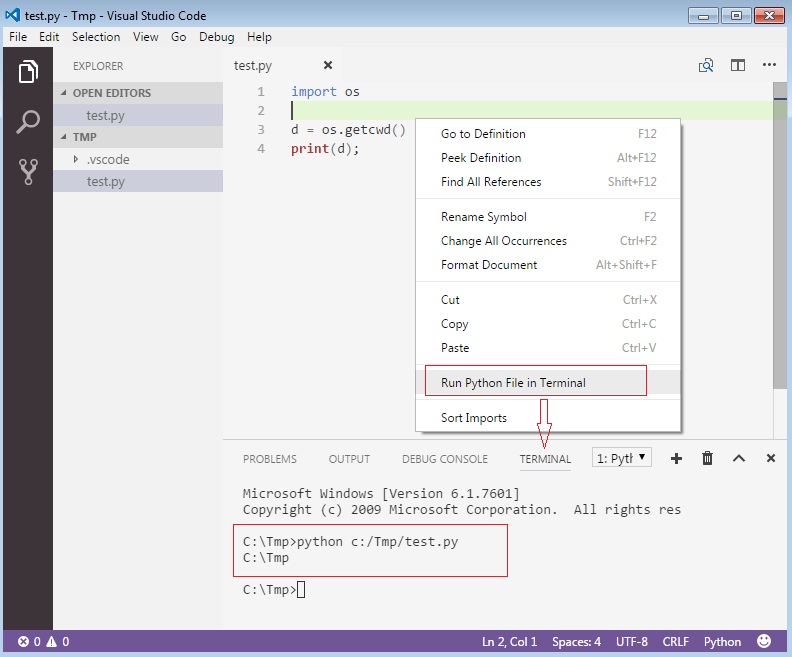
Task: Switch to the DEBUG CONSOLE tab
Action: pyautogui.click(x=444, y=459)
